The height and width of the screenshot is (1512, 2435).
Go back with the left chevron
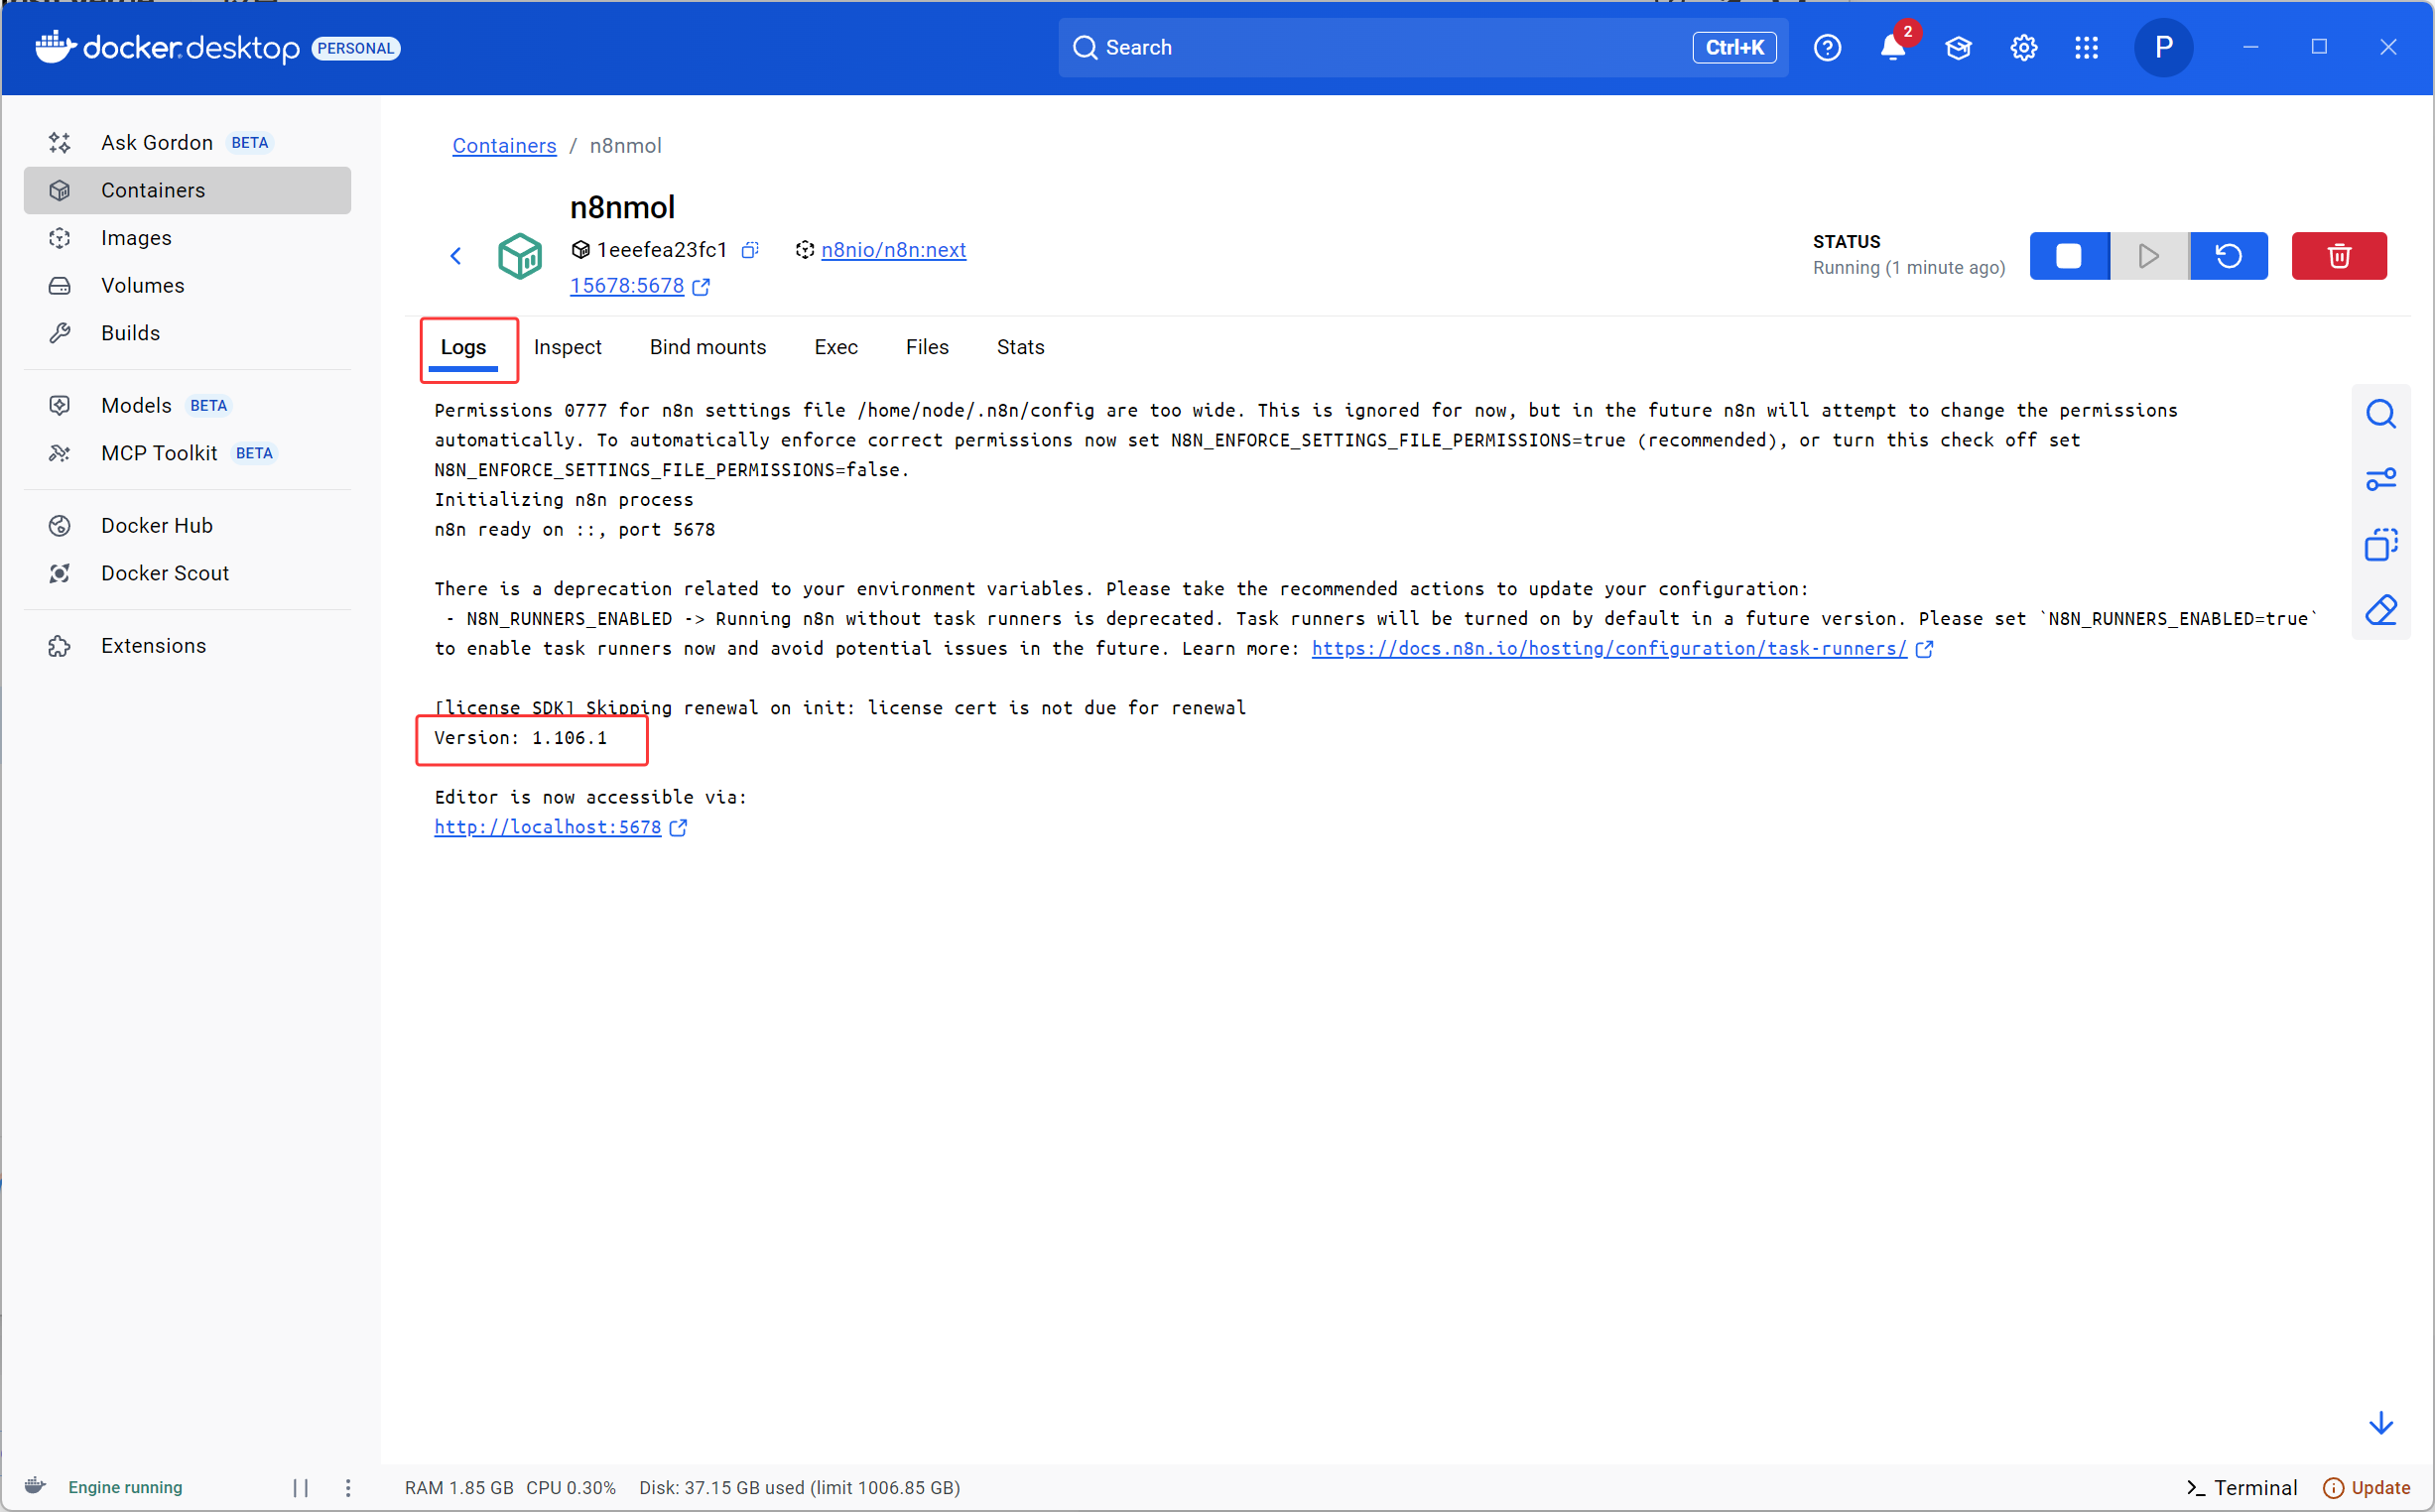click(456, 256)
